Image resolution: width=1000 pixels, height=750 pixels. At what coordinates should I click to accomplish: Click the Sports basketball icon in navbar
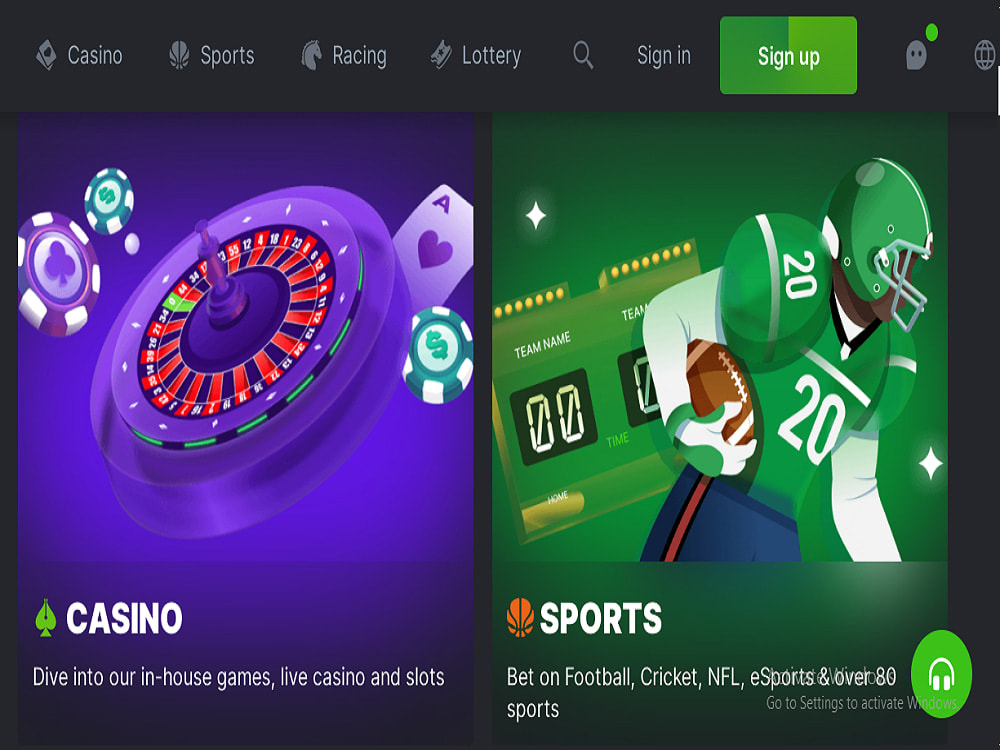coord(179,55)
